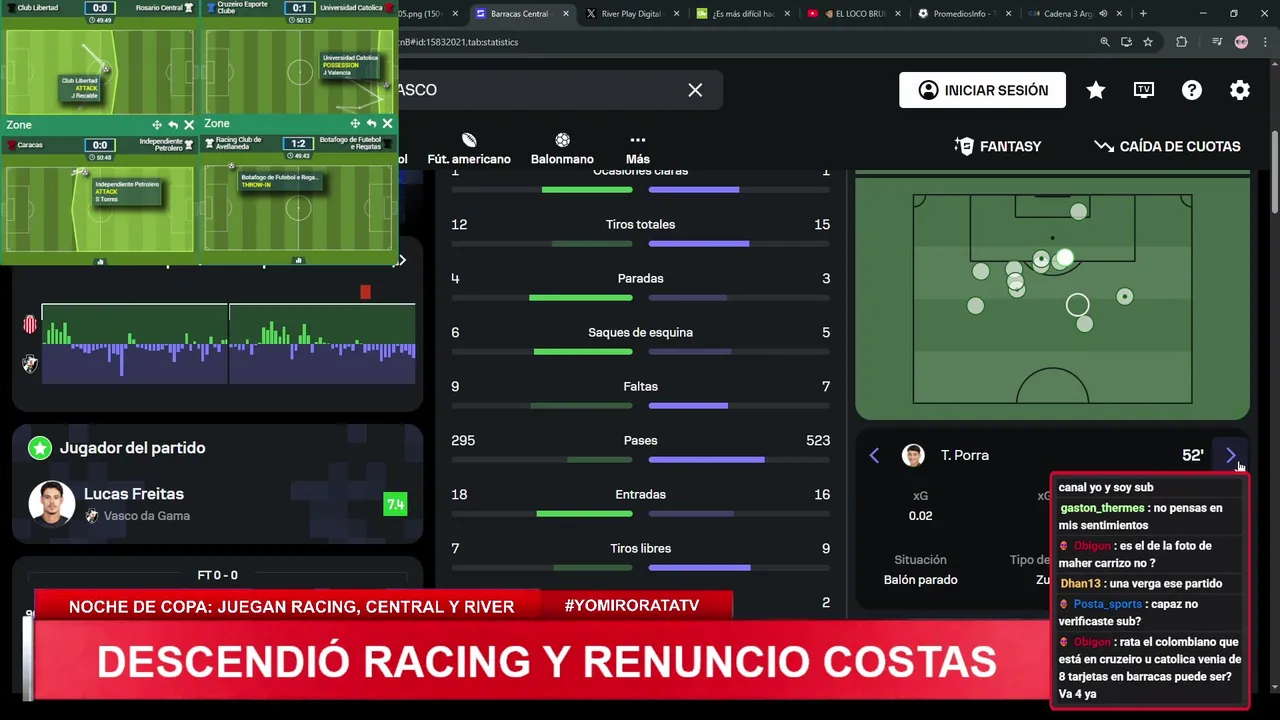Open the browser media control icon

tap(1216, 42)
